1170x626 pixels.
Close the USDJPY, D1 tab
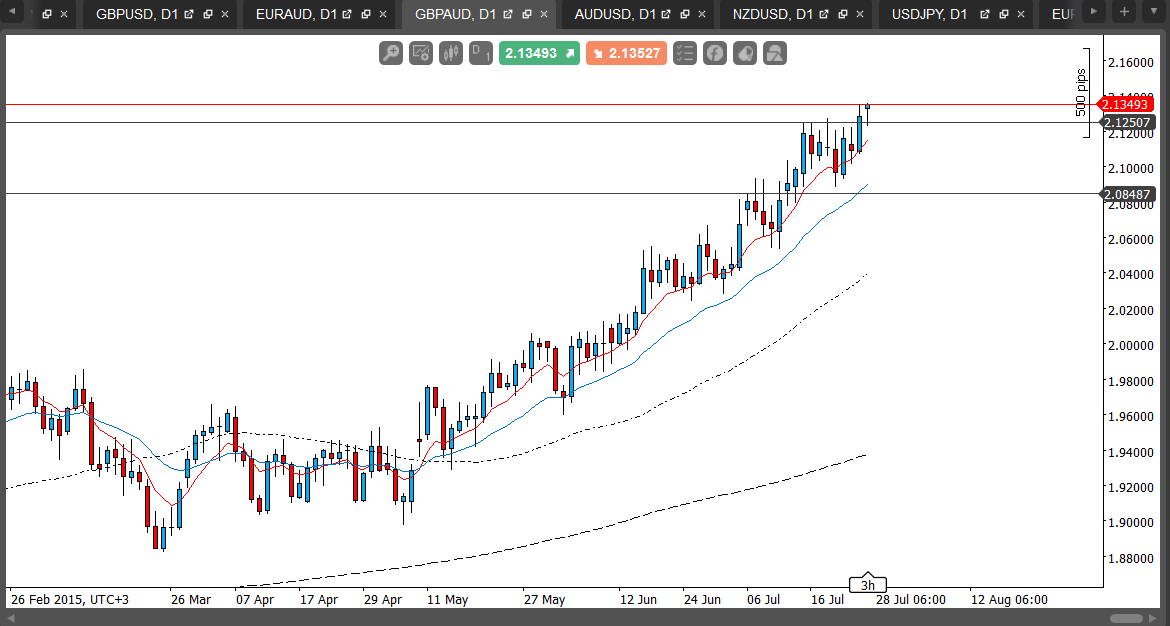(1022, 14)
